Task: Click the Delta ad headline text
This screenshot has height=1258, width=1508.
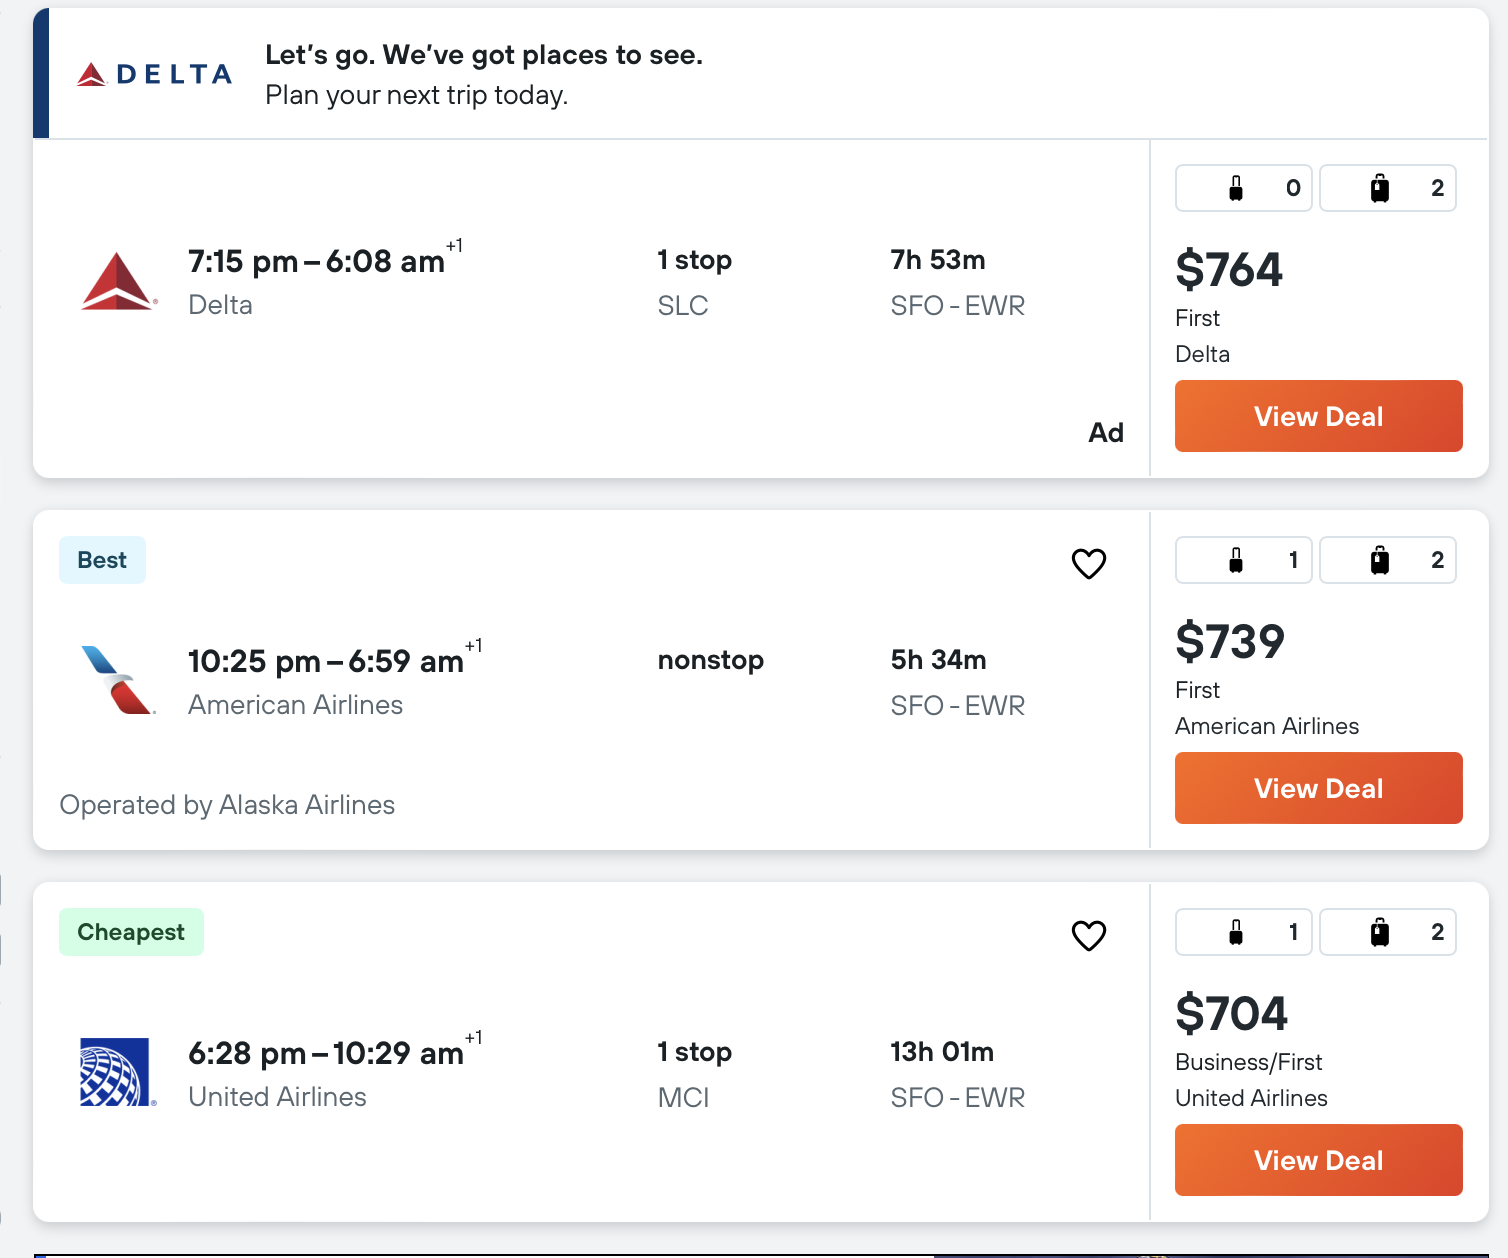Action: pos(484,55)
